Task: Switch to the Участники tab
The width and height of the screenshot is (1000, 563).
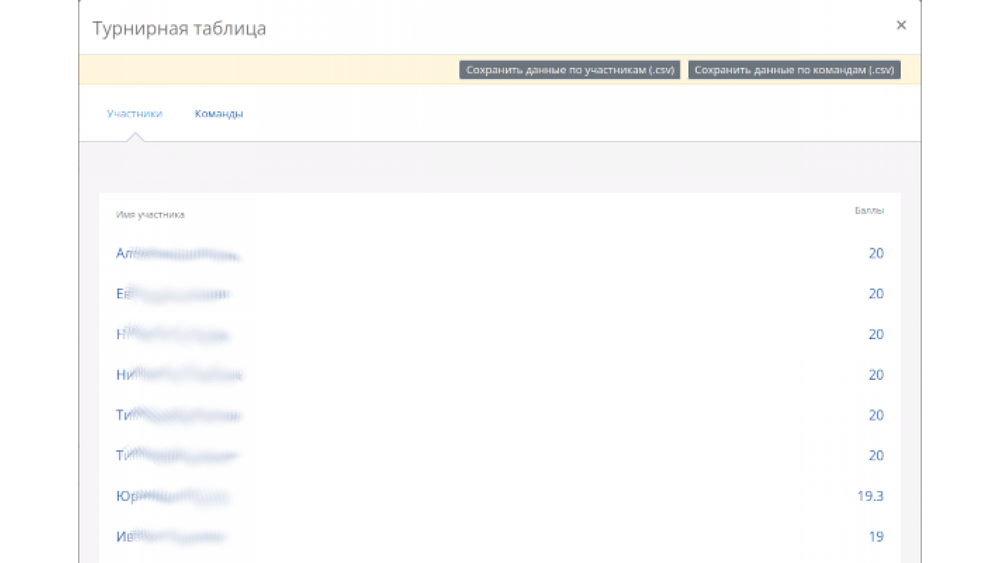Action: click(134, 113)
